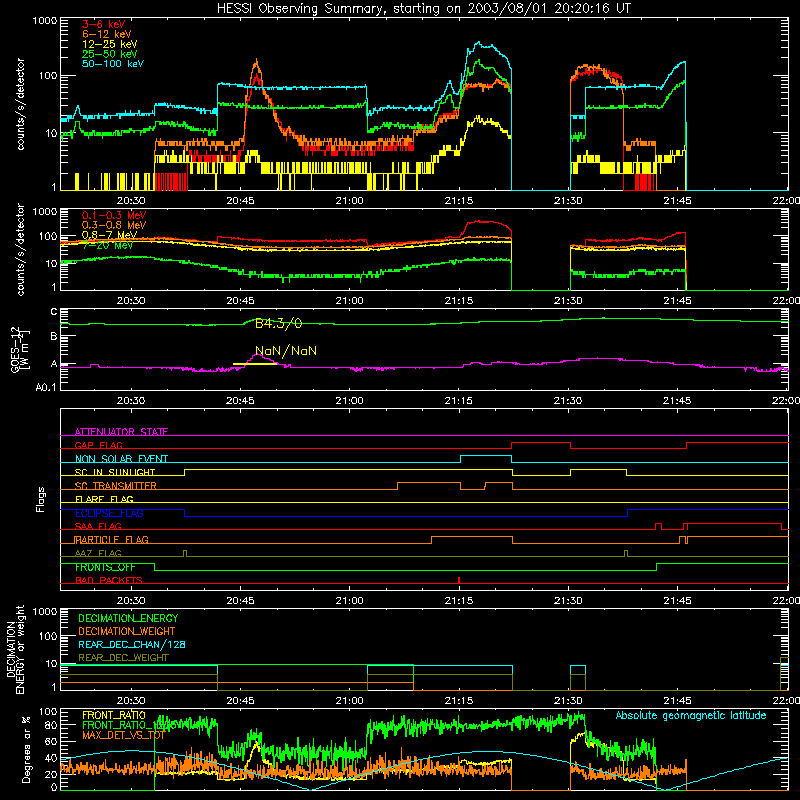Click the GOES-12 axis label
The width and height of the screenshot is (800, 800).
tap(20, 349)
